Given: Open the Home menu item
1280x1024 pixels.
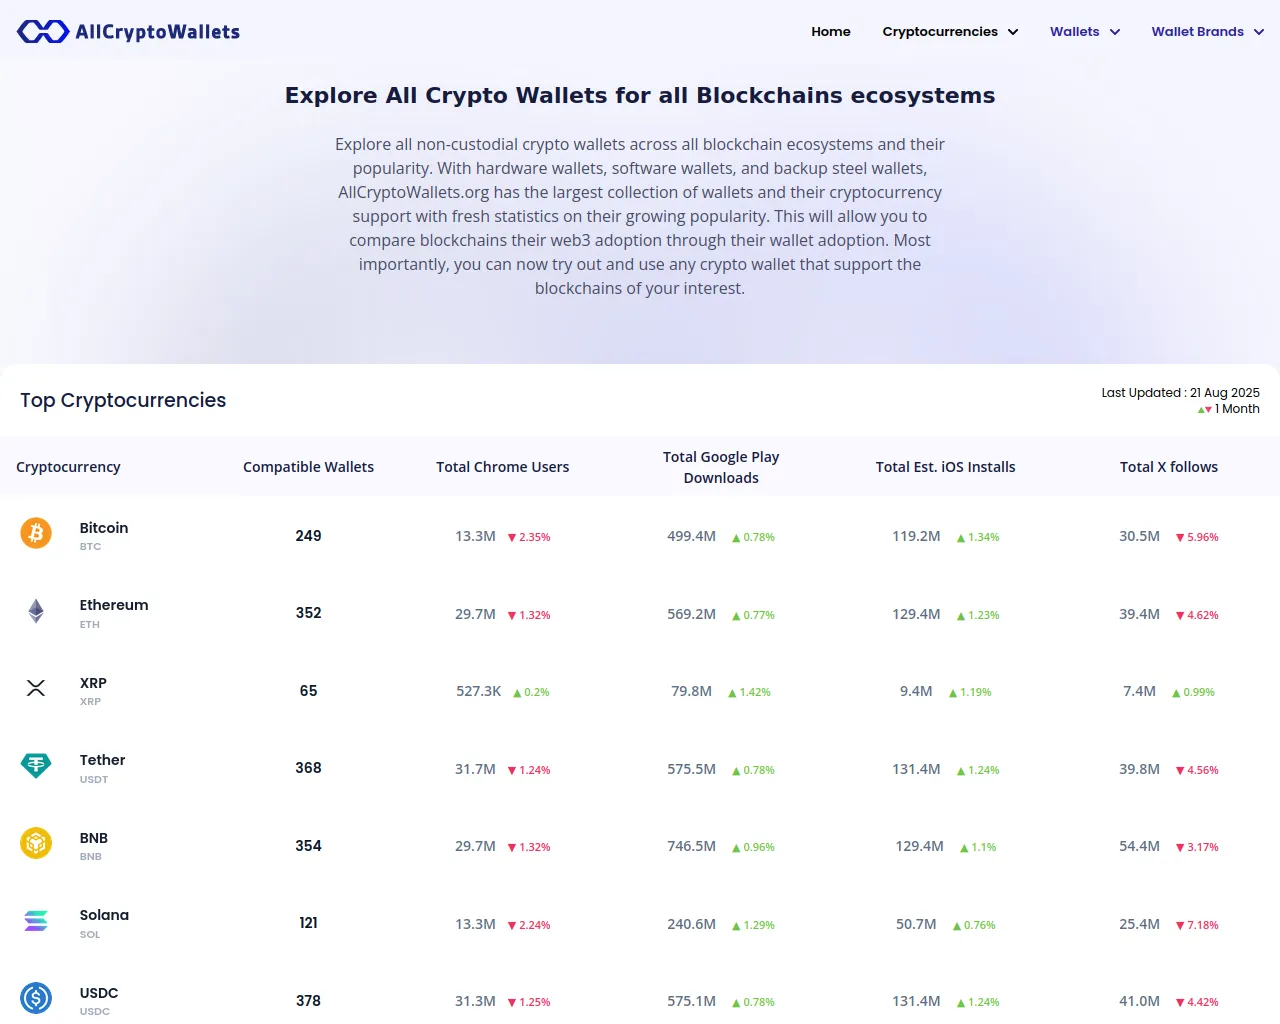Looking at the screenshot, I should click(x=831, y=32).
